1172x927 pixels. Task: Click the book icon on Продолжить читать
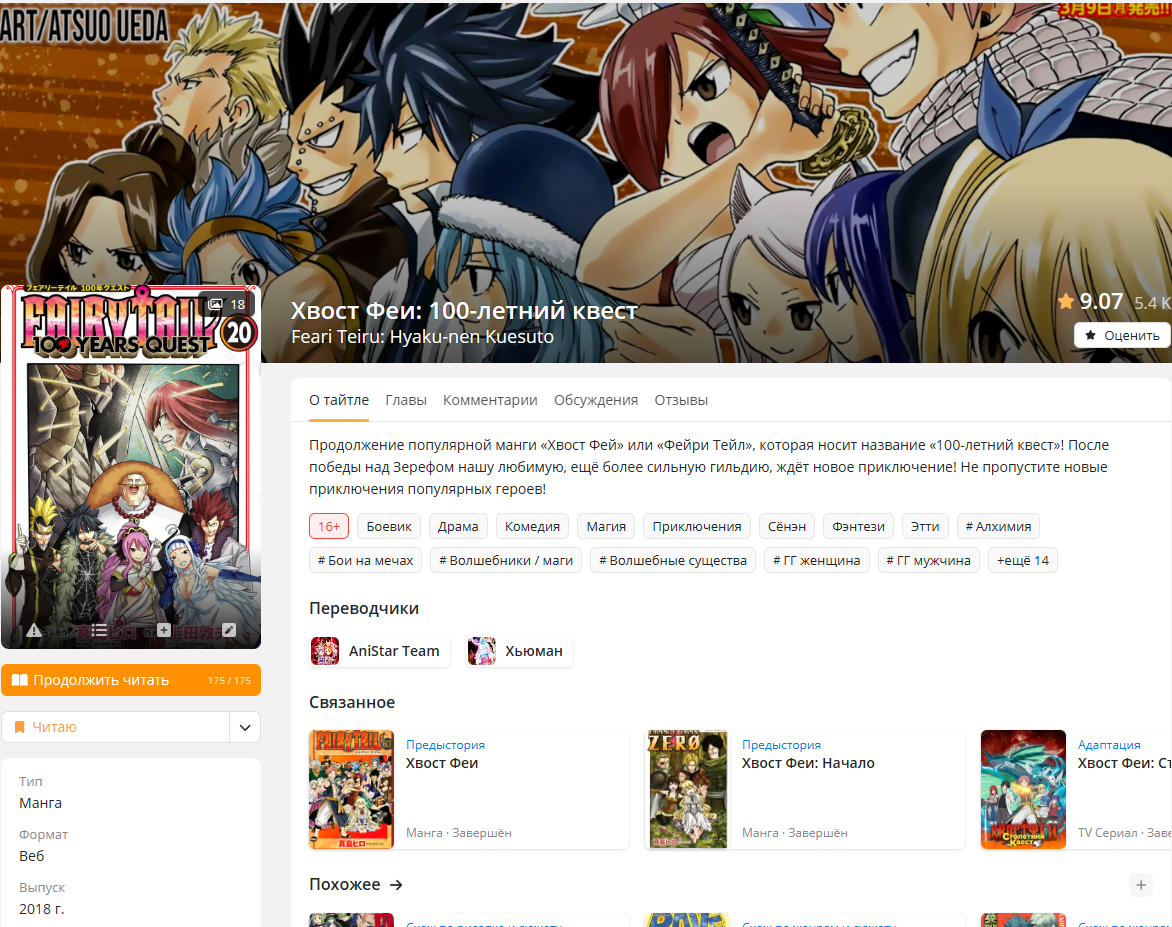click(x=20, y=680)
